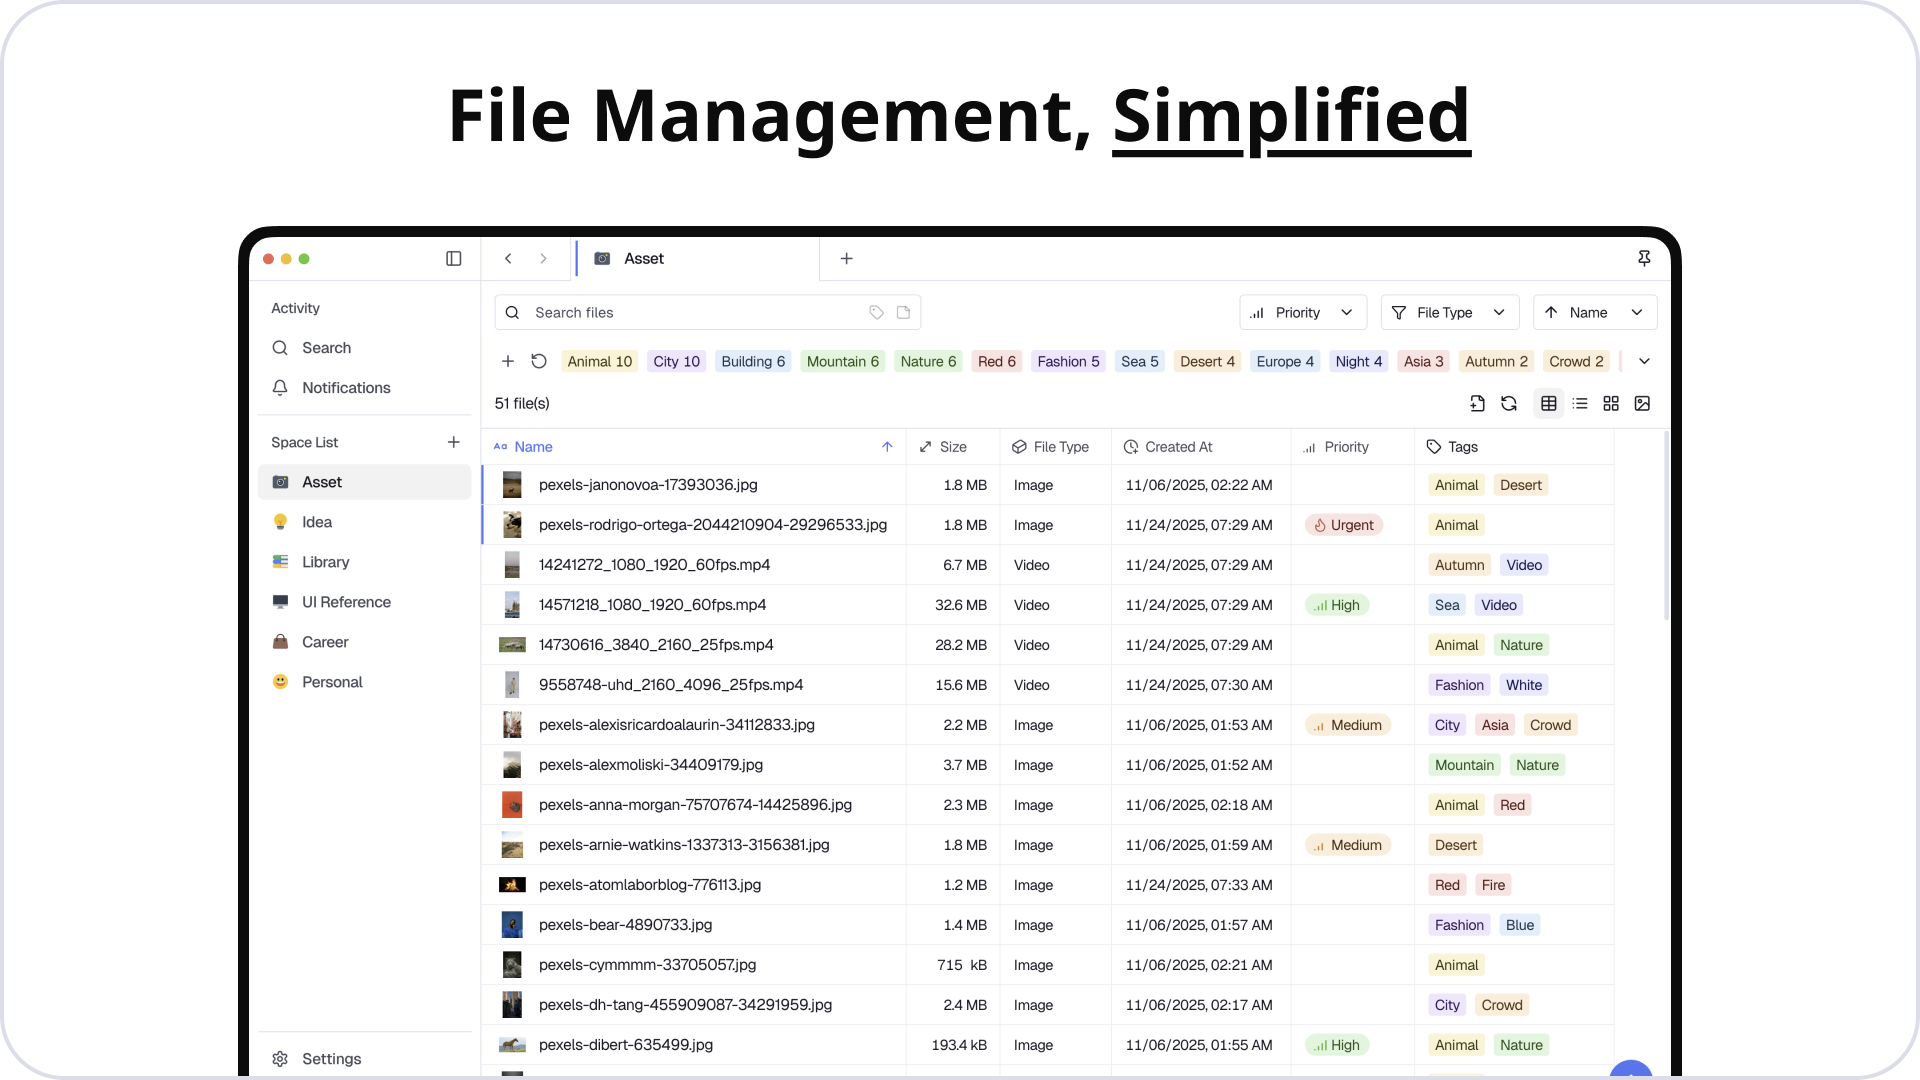Open the Asset space in the sidebar
This screenshot has height=1080, width=1920.
click(x=322, y=481)
